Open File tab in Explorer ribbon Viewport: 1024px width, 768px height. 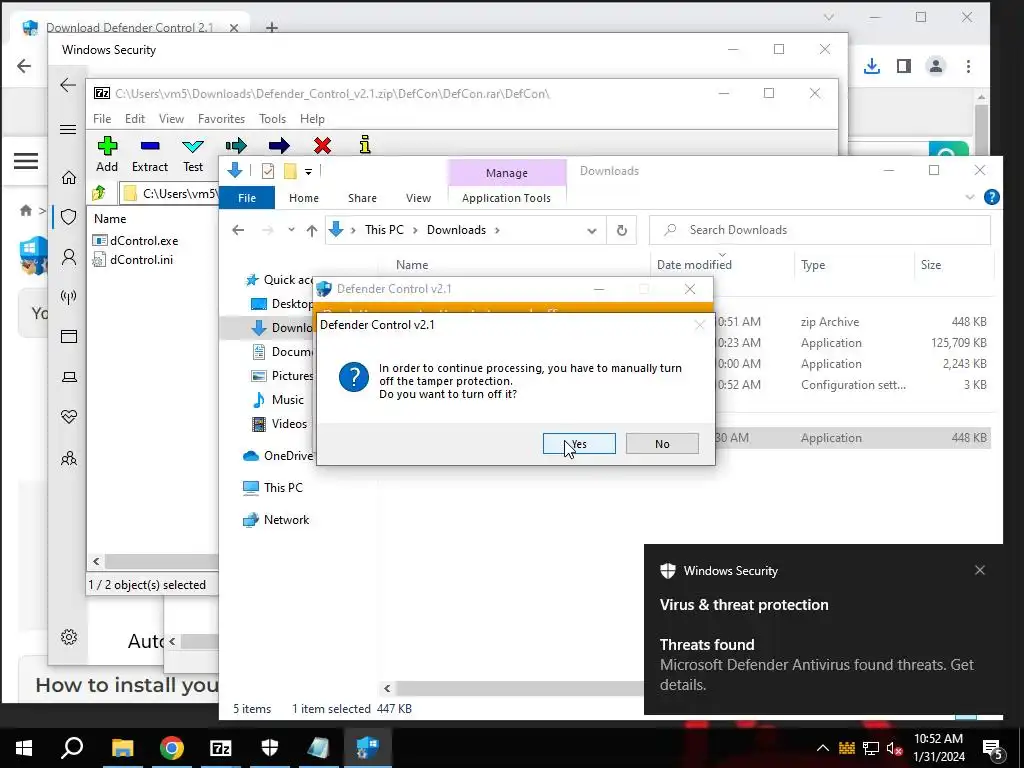[247, 198]
